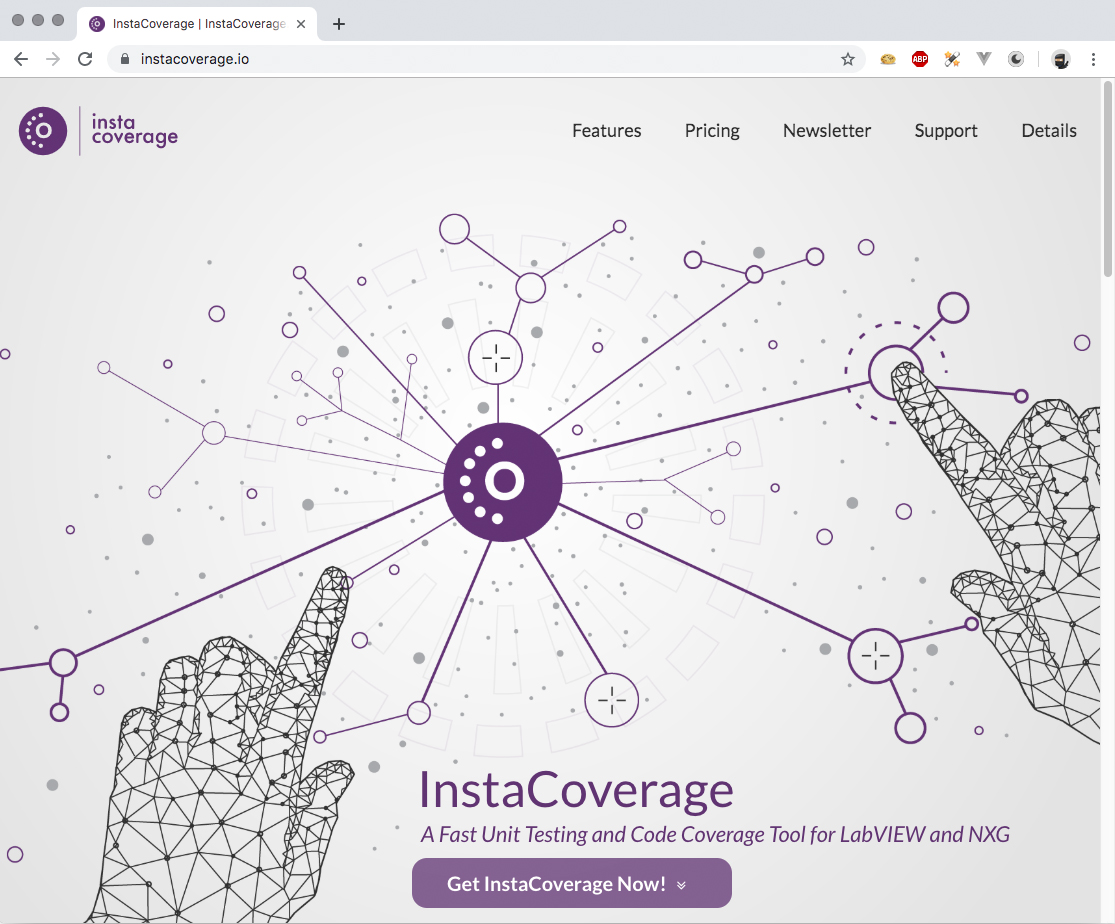Open the cookie extension icon

[887, 59]
